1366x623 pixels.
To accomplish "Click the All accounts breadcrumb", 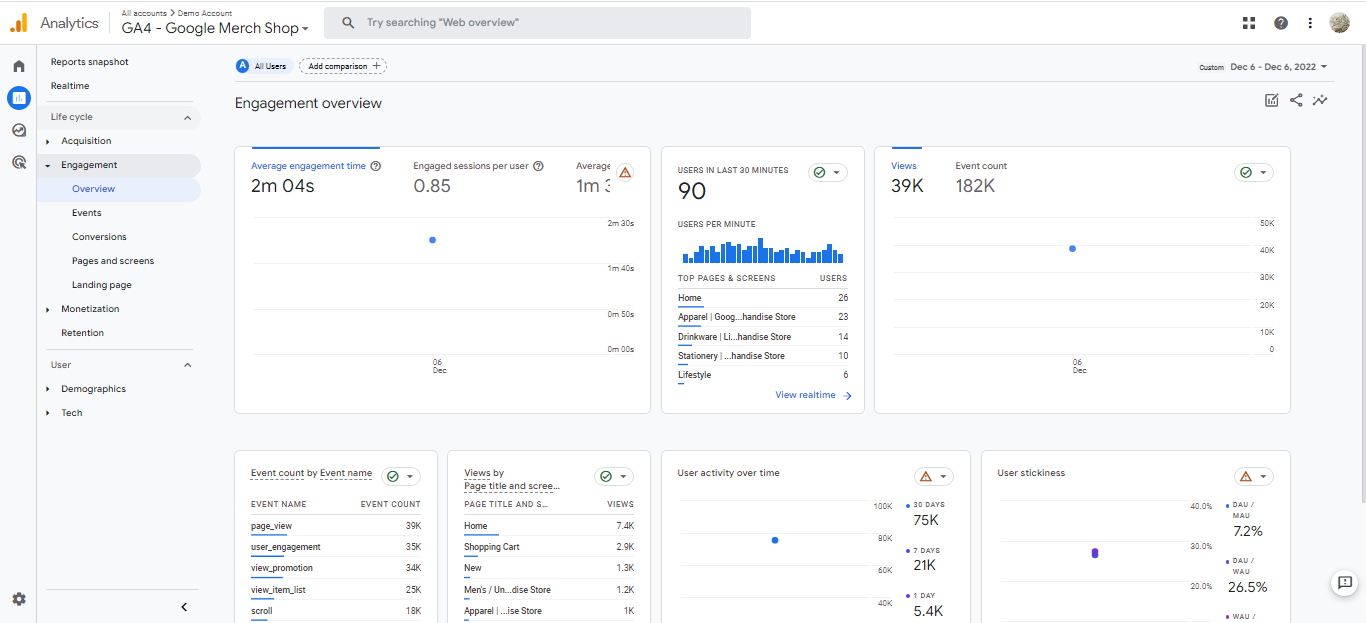I will pyautogui.click(x=144, y=13).
